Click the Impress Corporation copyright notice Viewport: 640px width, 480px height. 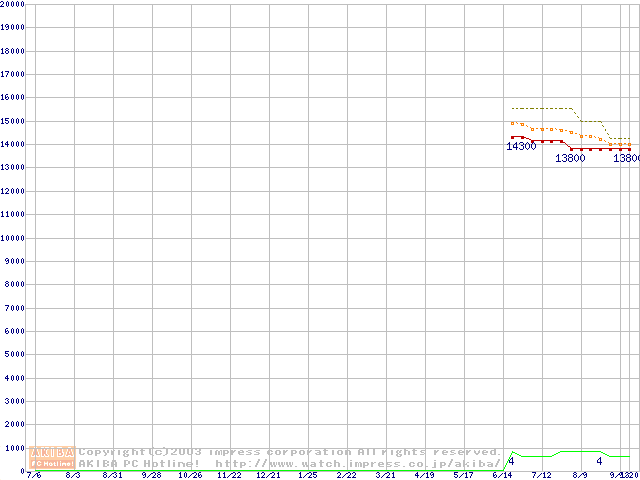click(290, 452)
